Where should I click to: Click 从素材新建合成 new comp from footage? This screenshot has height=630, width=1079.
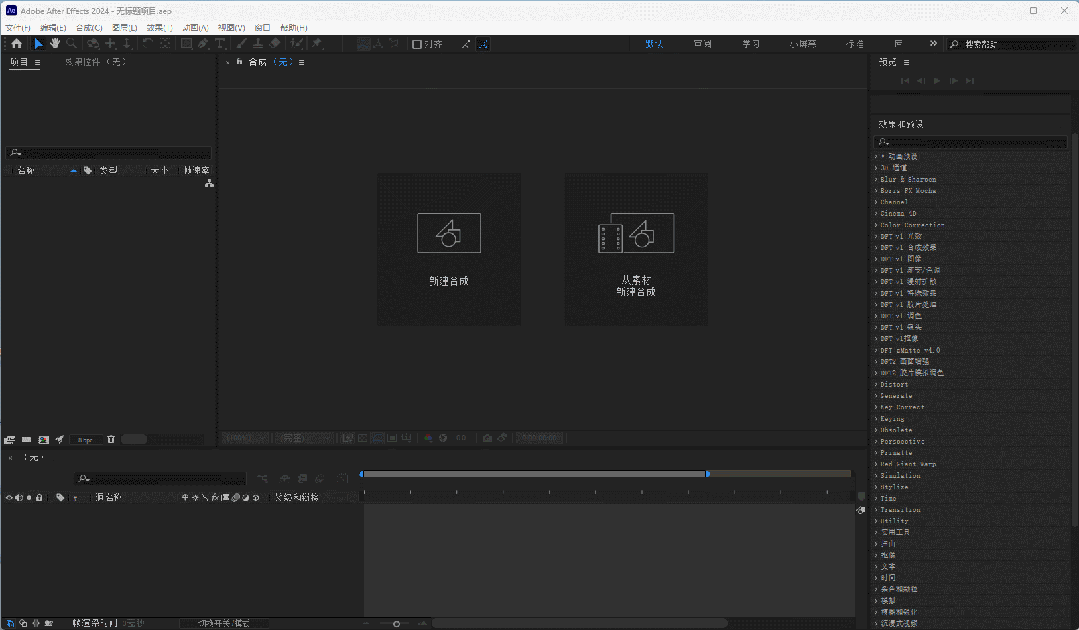[636, 249]
